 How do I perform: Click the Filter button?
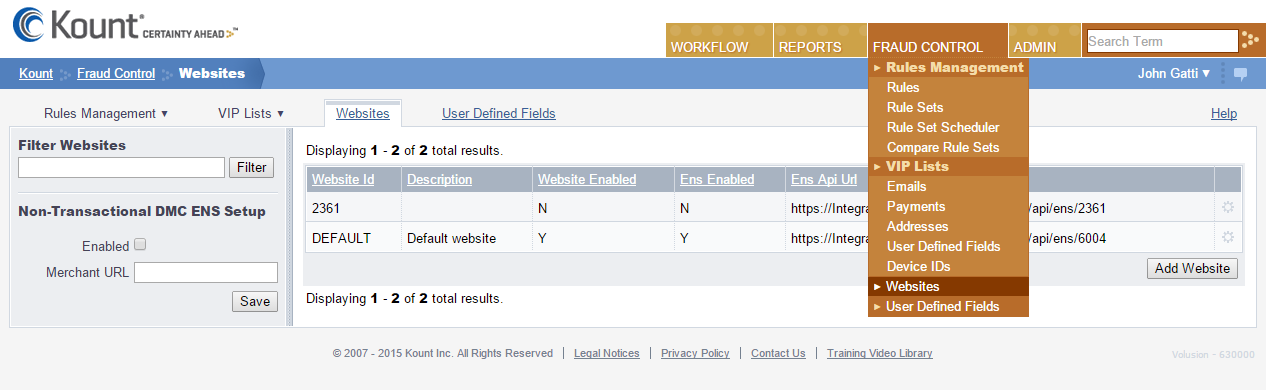coord(252,167)
